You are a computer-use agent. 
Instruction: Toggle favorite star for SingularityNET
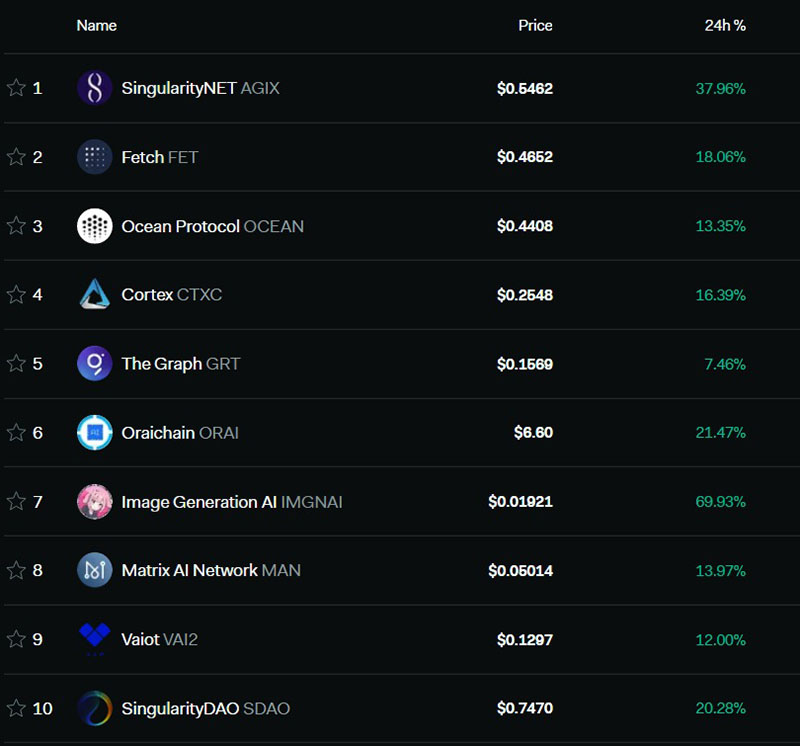tap(16, 88)
